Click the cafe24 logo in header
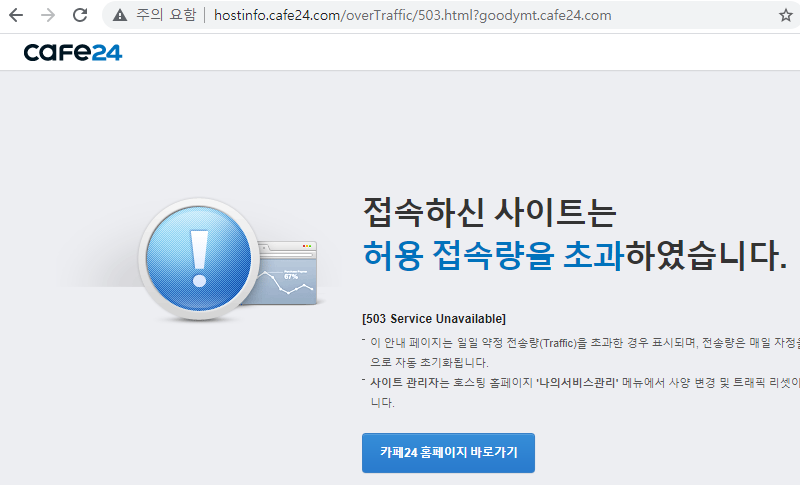The height and width of the screenshot is (485, 800). 73,53
